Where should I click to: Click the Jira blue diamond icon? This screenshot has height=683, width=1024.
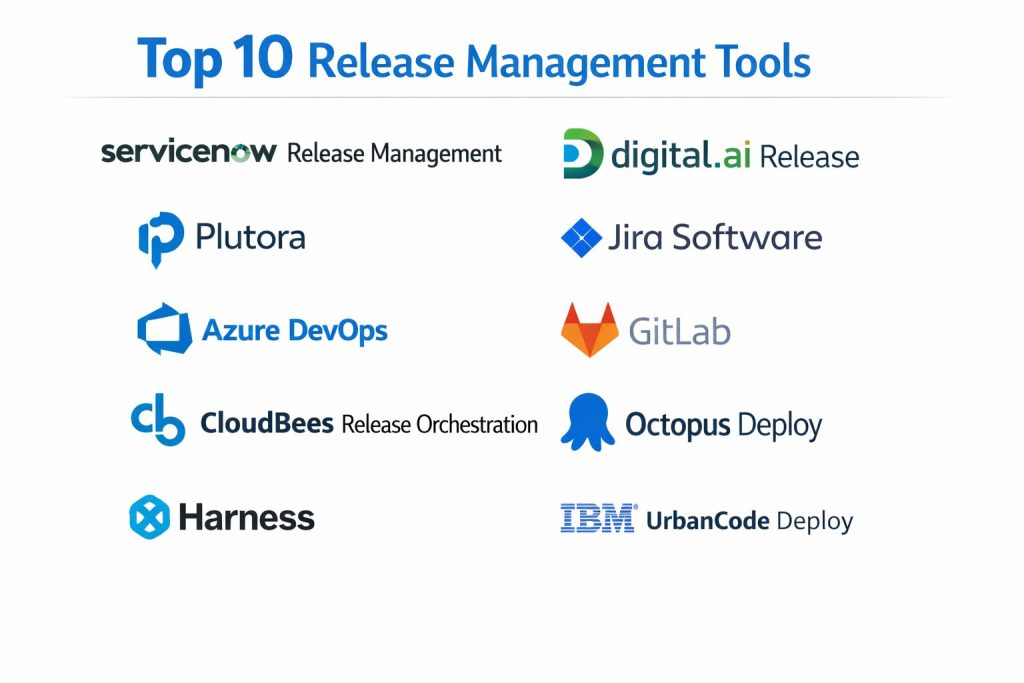click(x=581, y=238)
